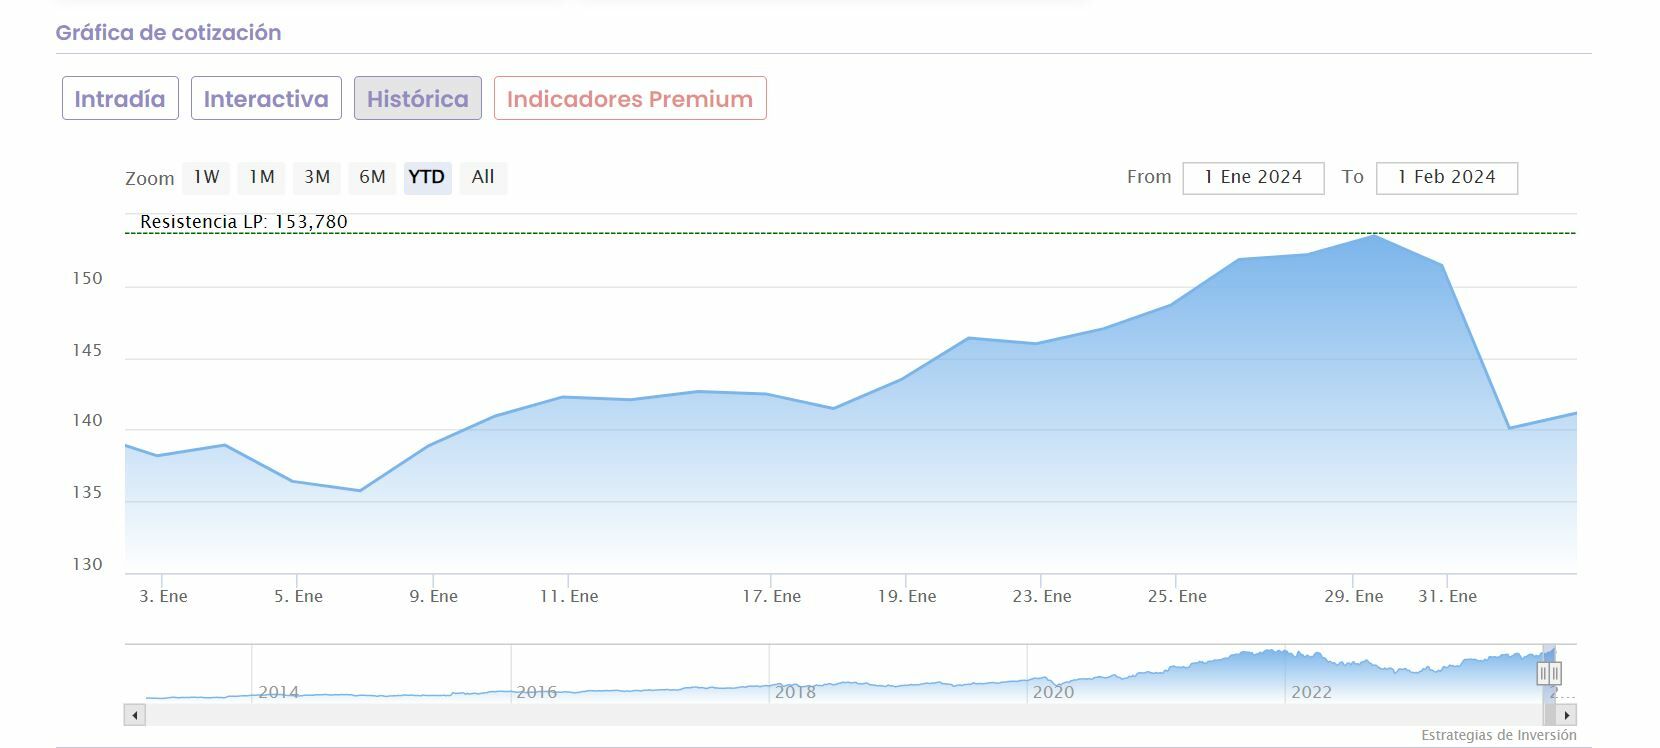The width and height of the screenshot is (1660, 748).
Task: Click the navigator scroll right arrow
Action: point(1567,715)
